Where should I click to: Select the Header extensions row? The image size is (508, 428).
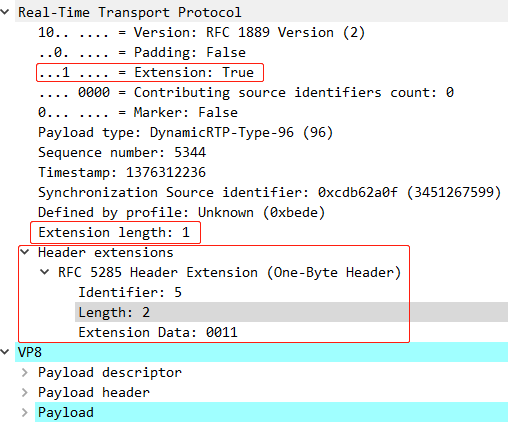(x=106, y=252)
